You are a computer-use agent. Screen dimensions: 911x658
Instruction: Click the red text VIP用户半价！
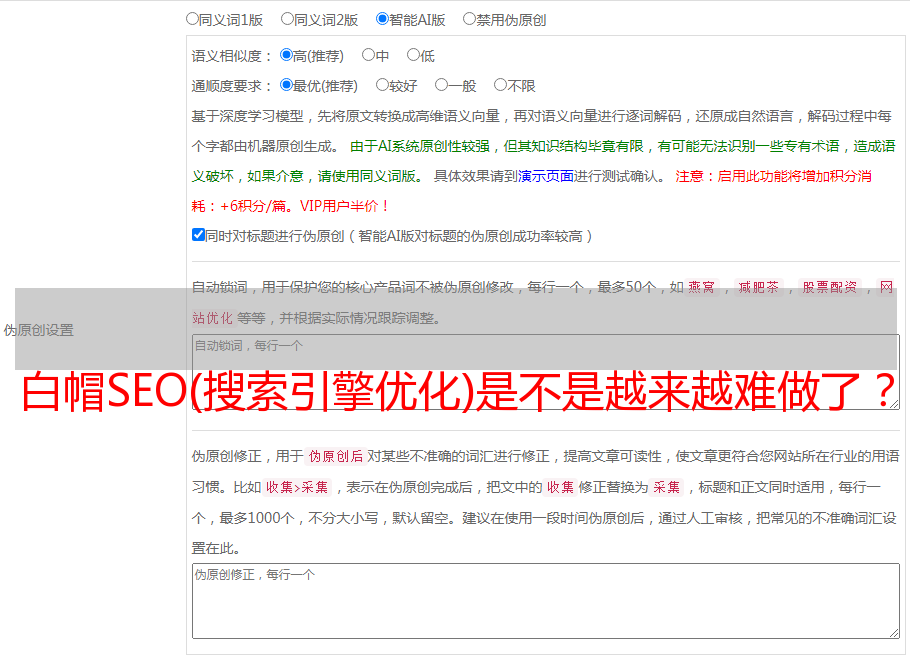(x=344, y=206)
